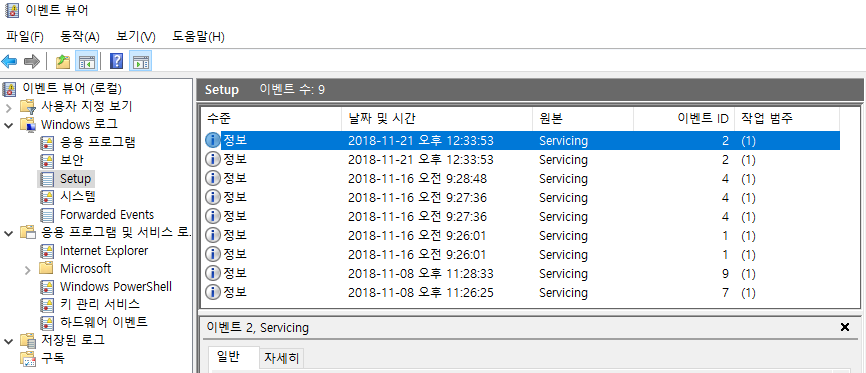Click the Back arrow toolbar icon
This screenshot has width=866, height=373.
coord(9,61)
